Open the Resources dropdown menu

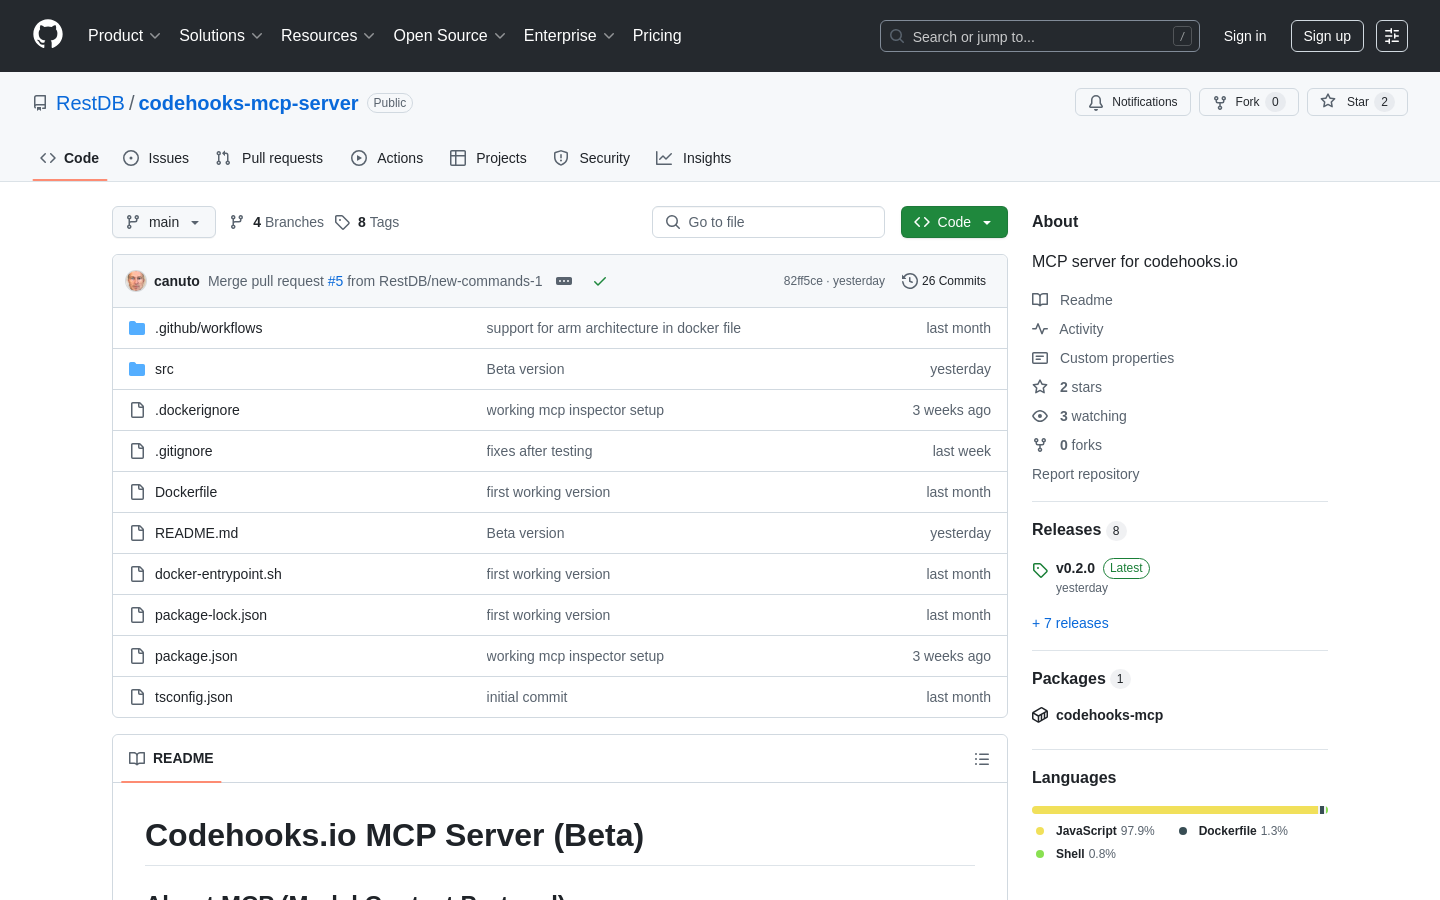(x=327, y=36)
